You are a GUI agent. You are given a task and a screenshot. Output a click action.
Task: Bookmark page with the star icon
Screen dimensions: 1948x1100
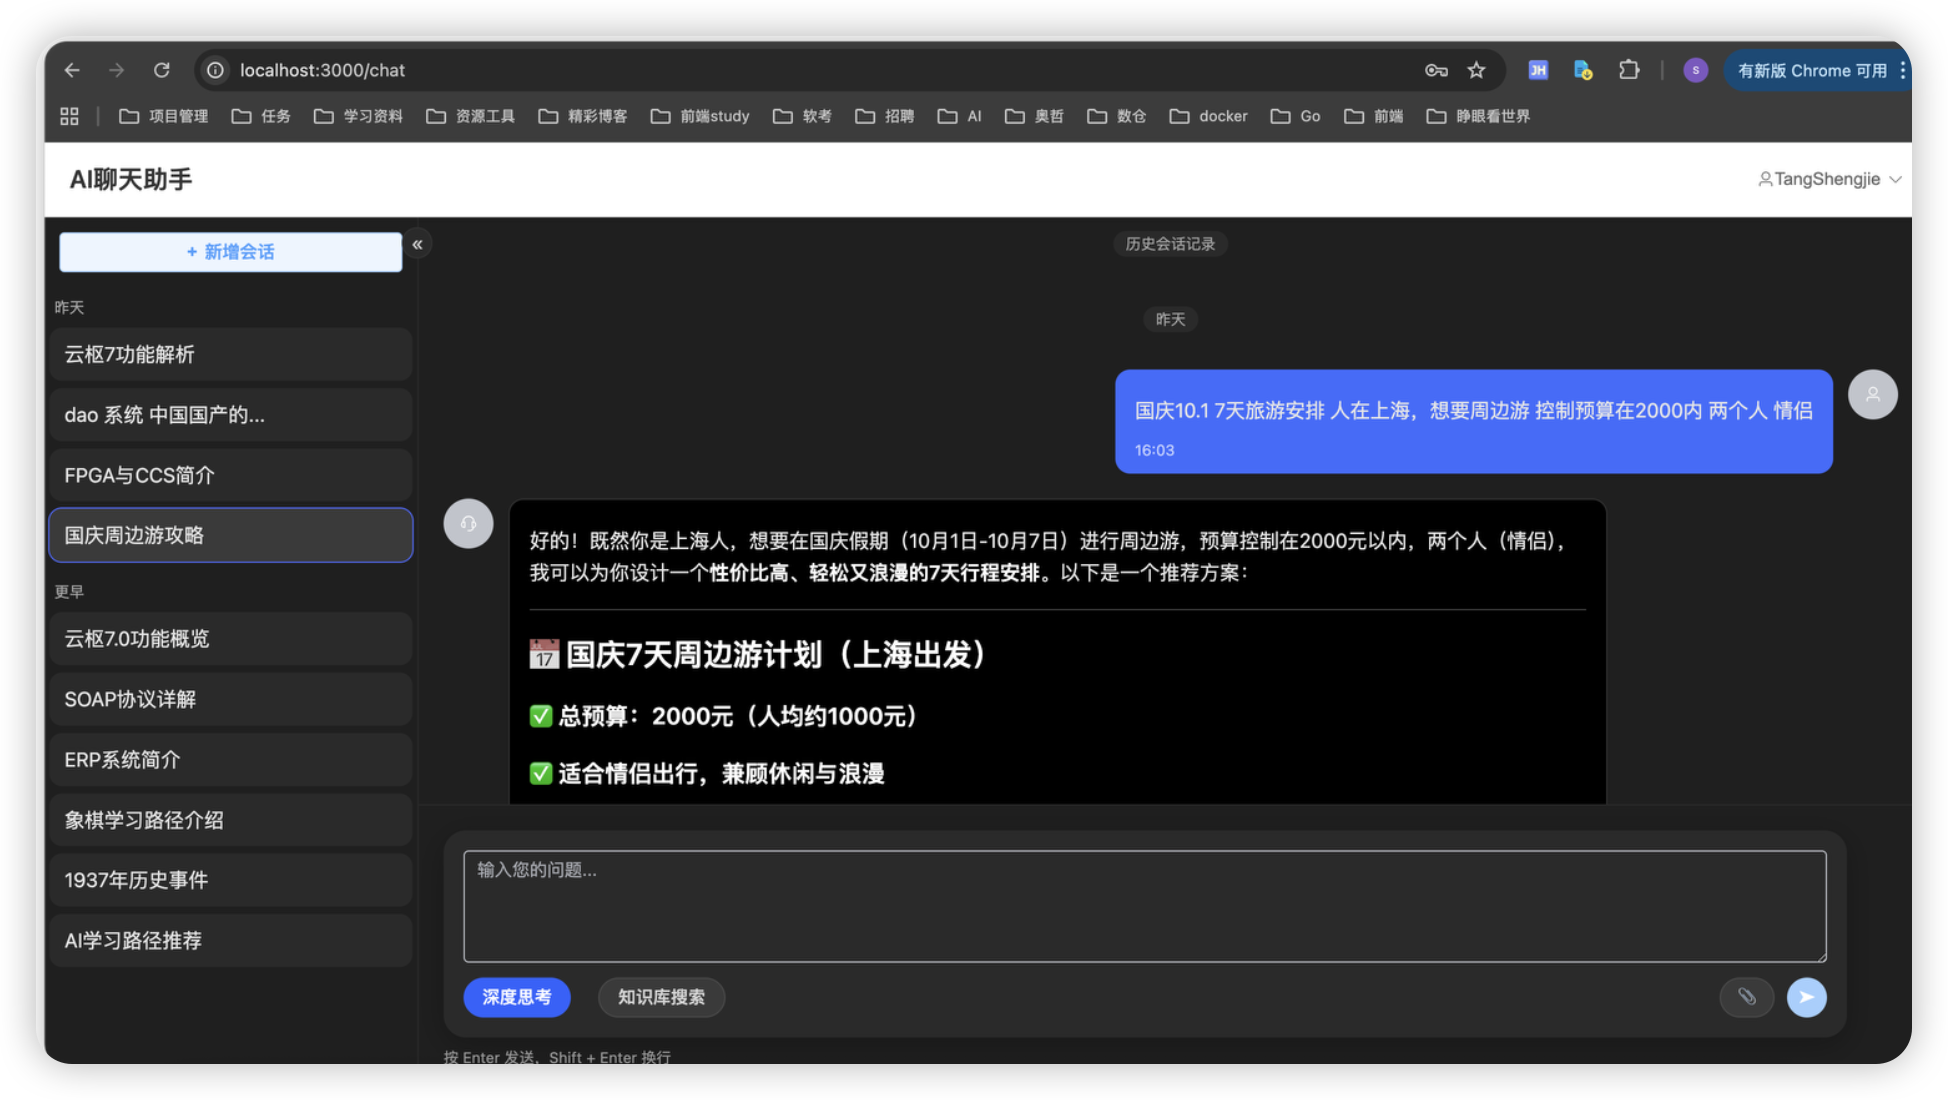1476,70
